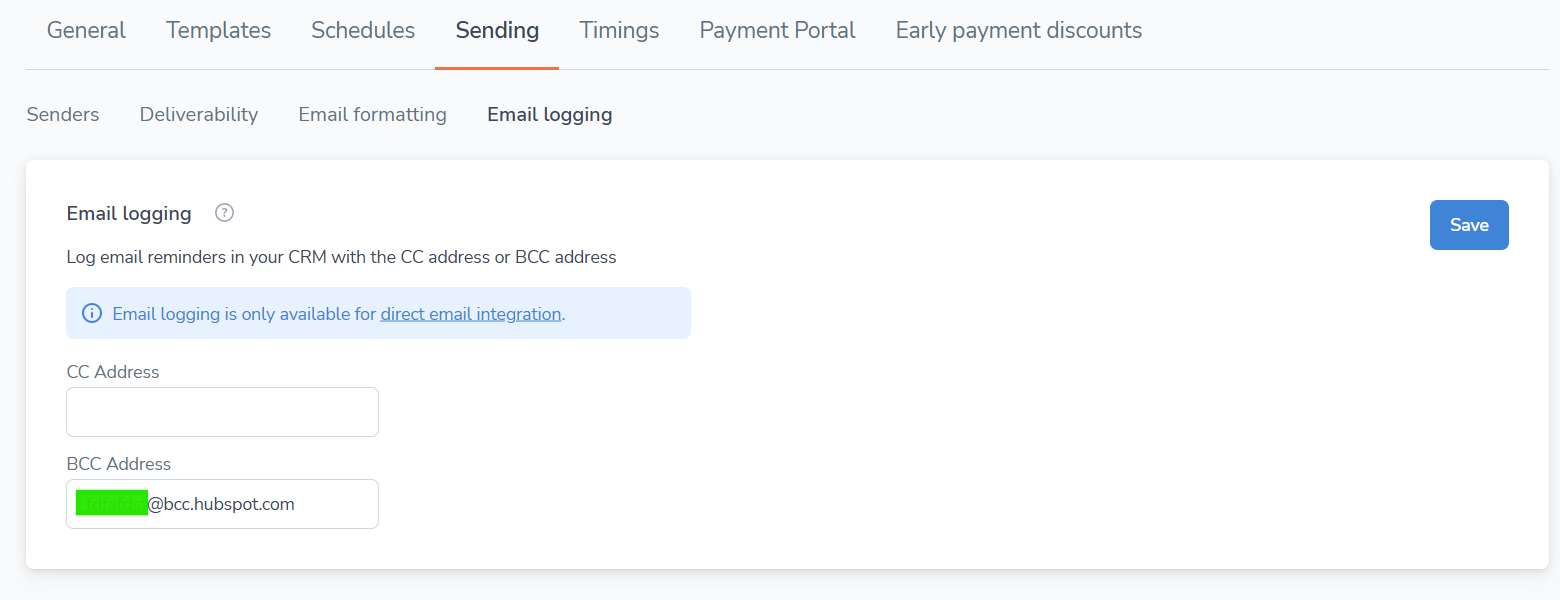Viewport: 1560px width, 600px height.
Task: Open the Templates tab
Action: coord(218,31)
